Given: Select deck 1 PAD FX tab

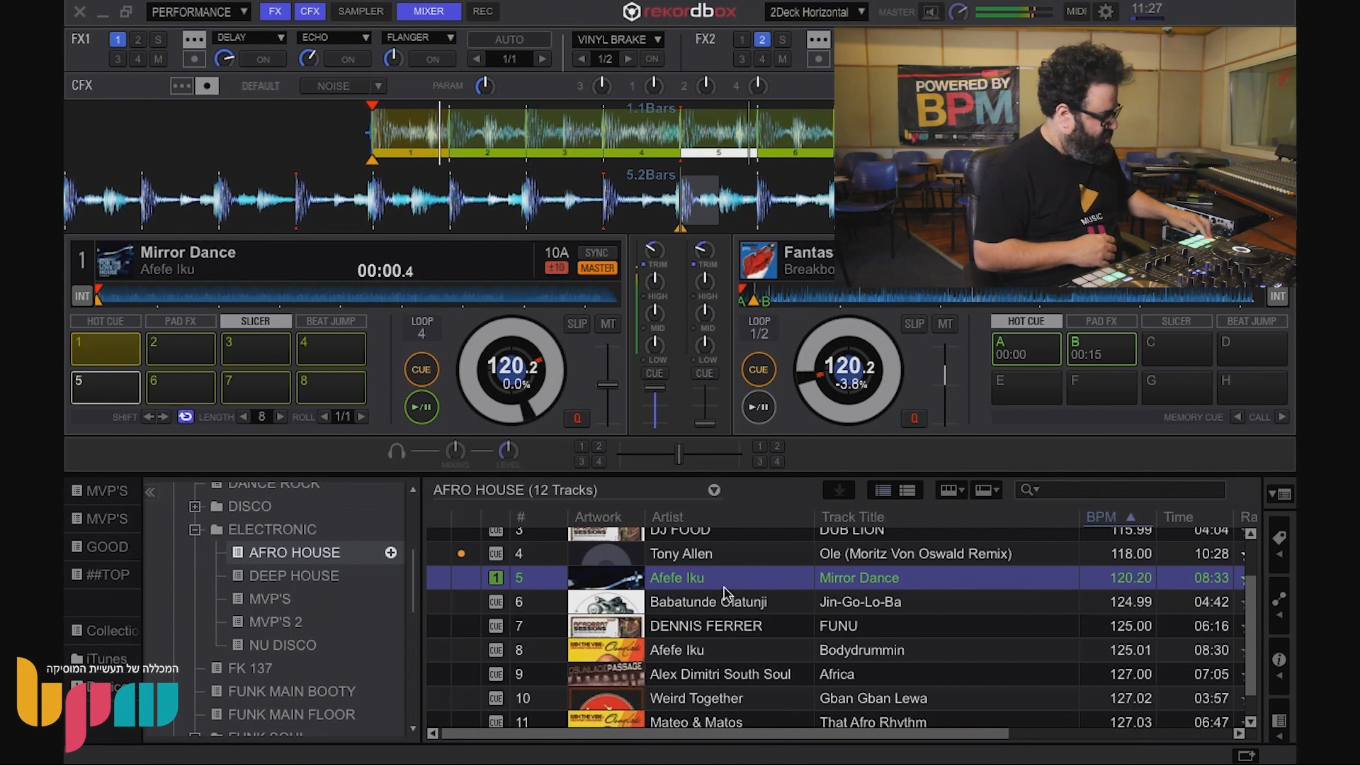Looking at the screenshot, I should pyautogui.click(x=180, y=321).
